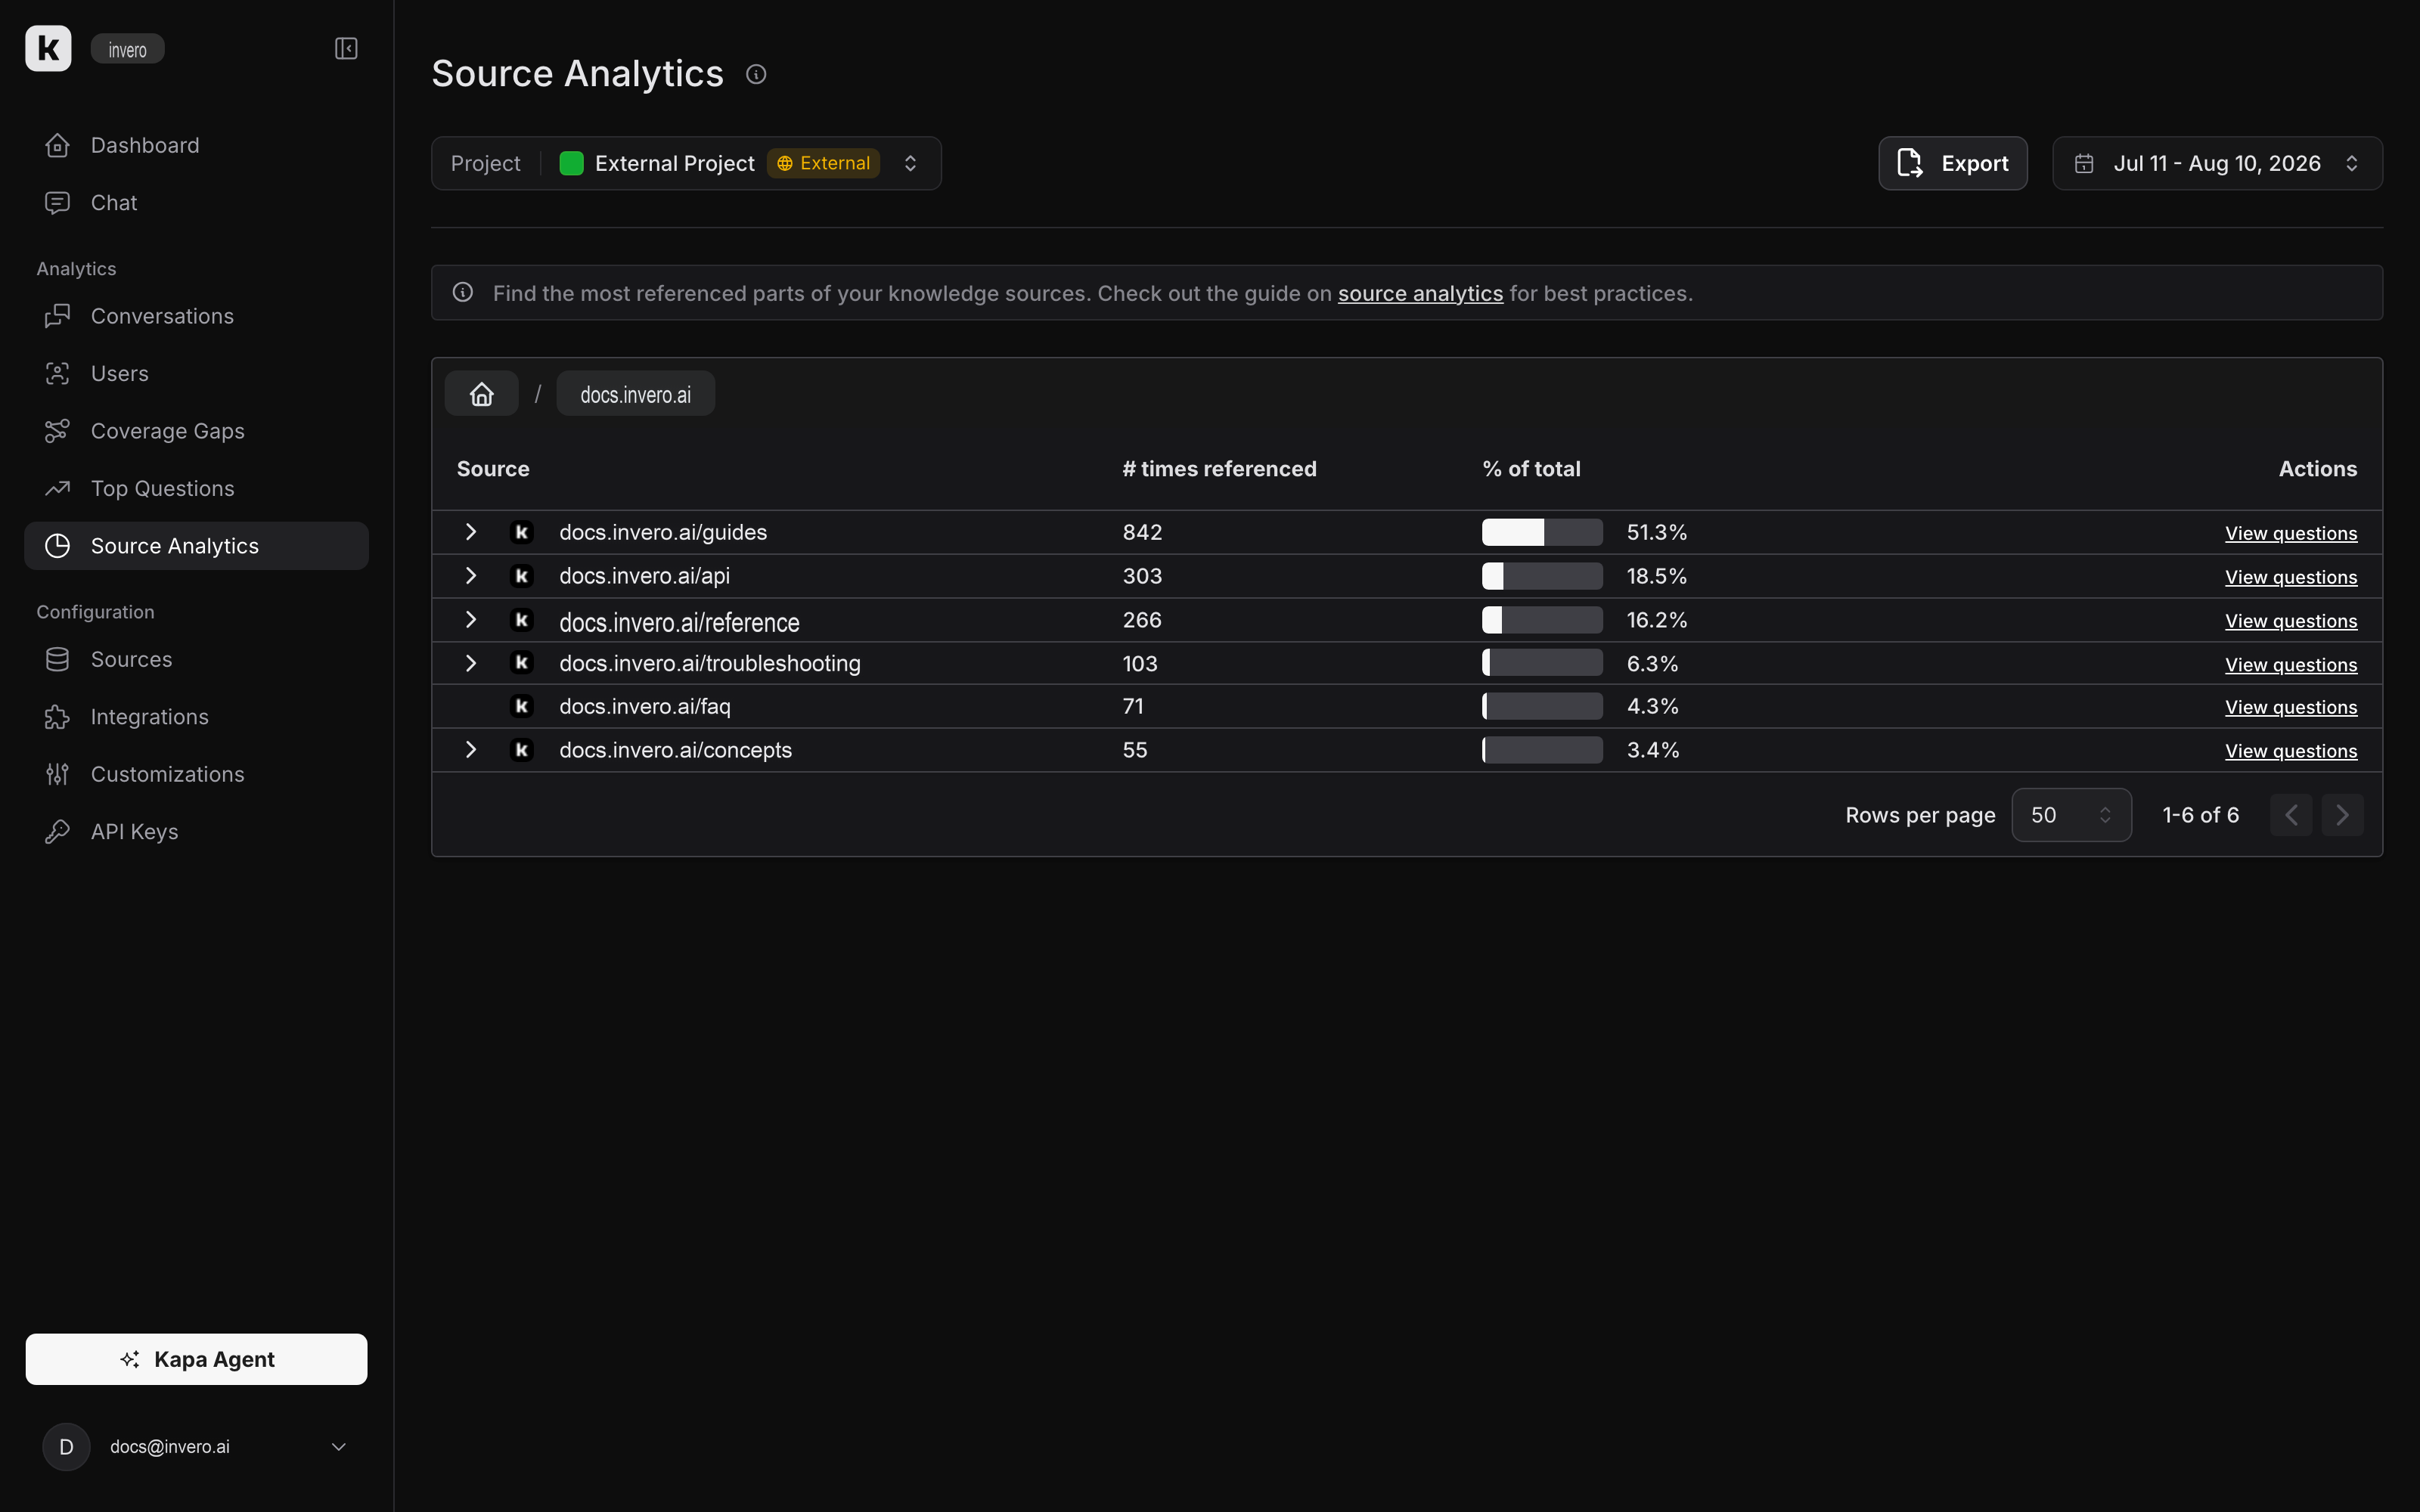This screenshot has width=2420, height=1512.
Task: Click the docs.invero.ai breadcrumb
Action: [x=635, y=394]
